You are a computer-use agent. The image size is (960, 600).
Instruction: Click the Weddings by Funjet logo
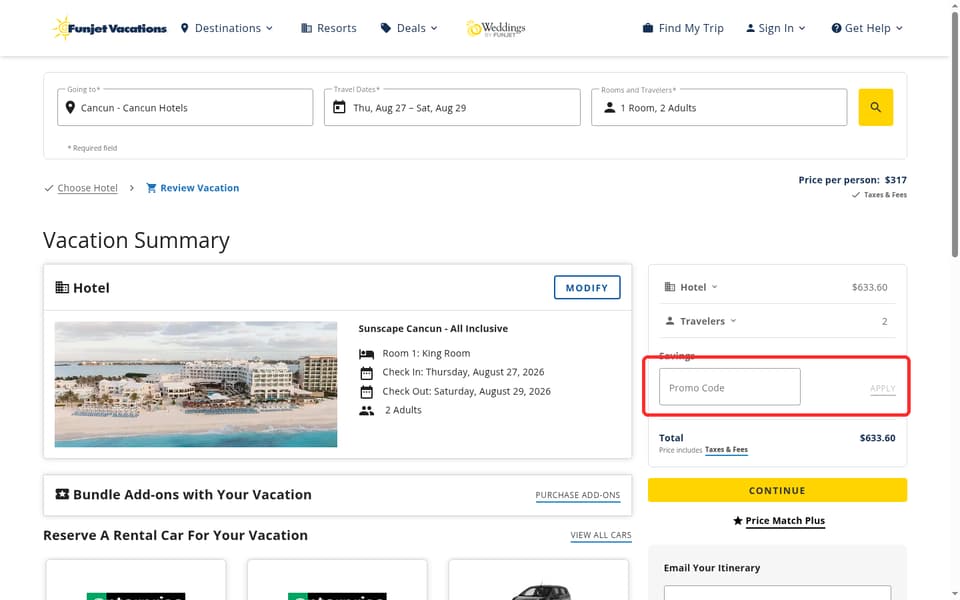tap(495, 28)
